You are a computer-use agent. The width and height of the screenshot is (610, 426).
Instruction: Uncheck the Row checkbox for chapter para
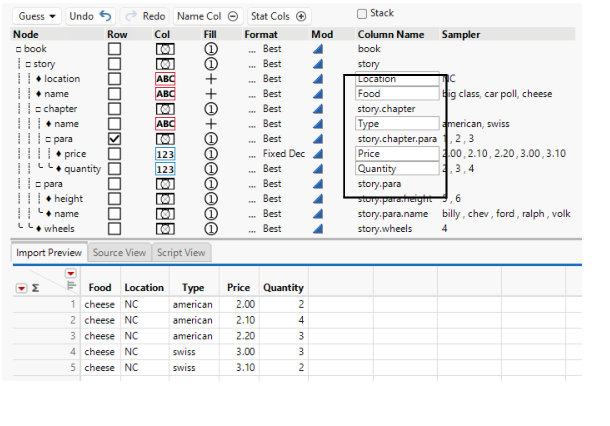coord(114,139)
